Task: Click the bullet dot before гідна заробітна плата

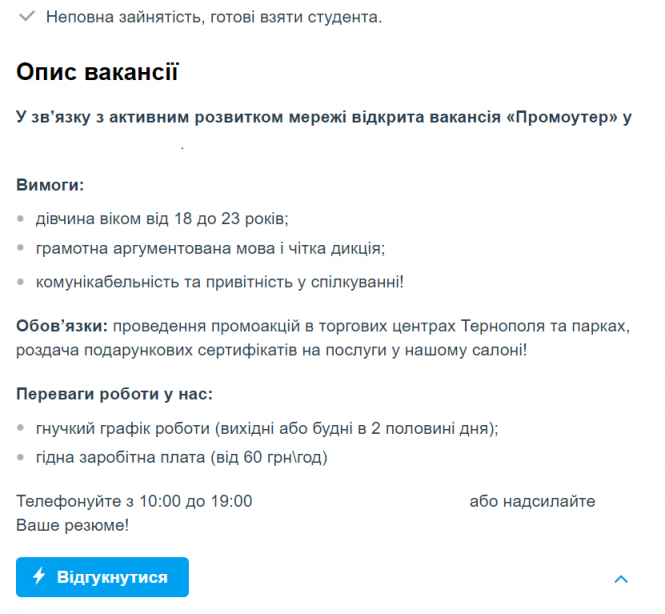Action: tap(22, 458)
